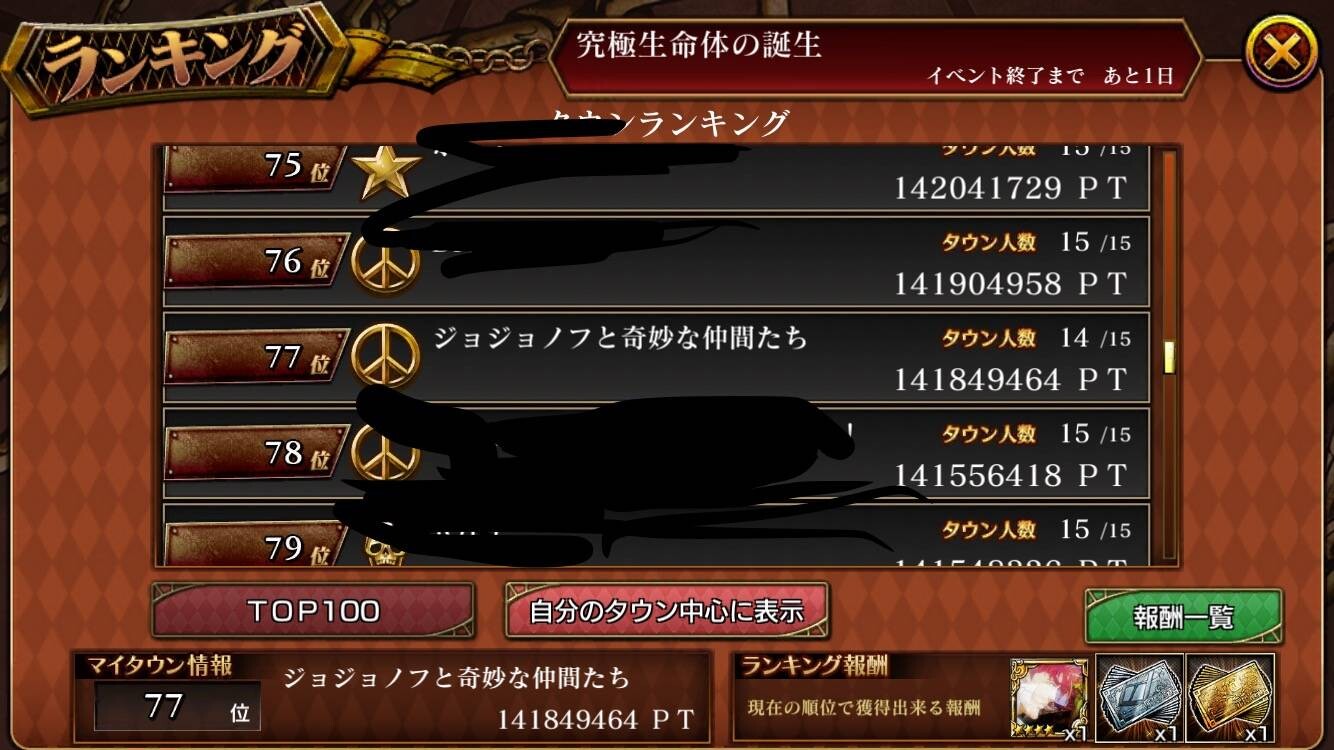Open the gold ticket reward icon
1334x750 pixels.
point(1231,698)
